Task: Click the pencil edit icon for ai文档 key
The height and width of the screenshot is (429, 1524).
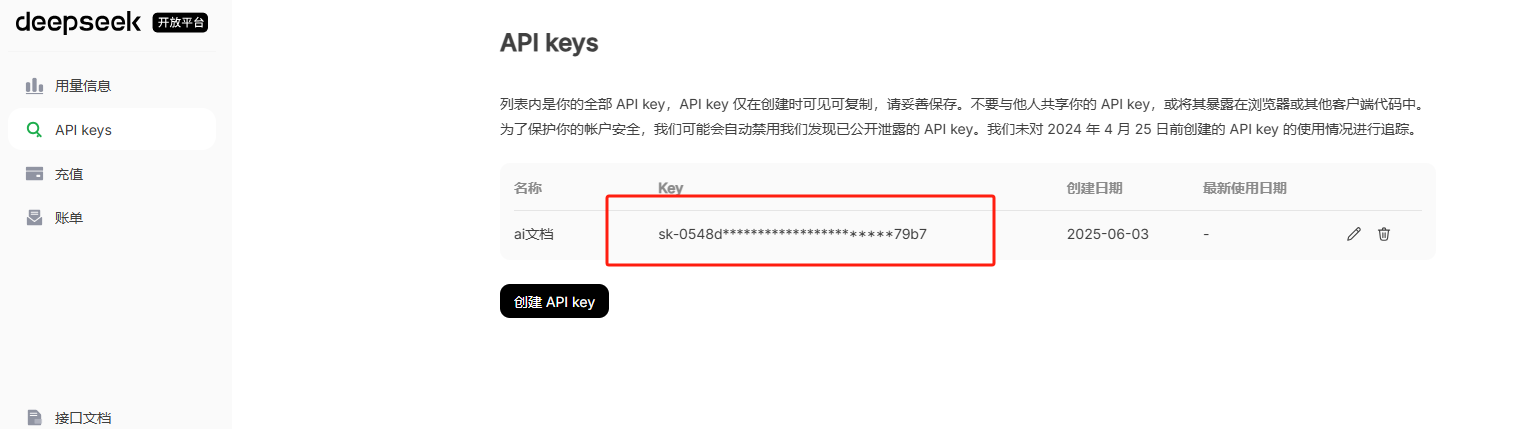Action: tap(1354, 234)
